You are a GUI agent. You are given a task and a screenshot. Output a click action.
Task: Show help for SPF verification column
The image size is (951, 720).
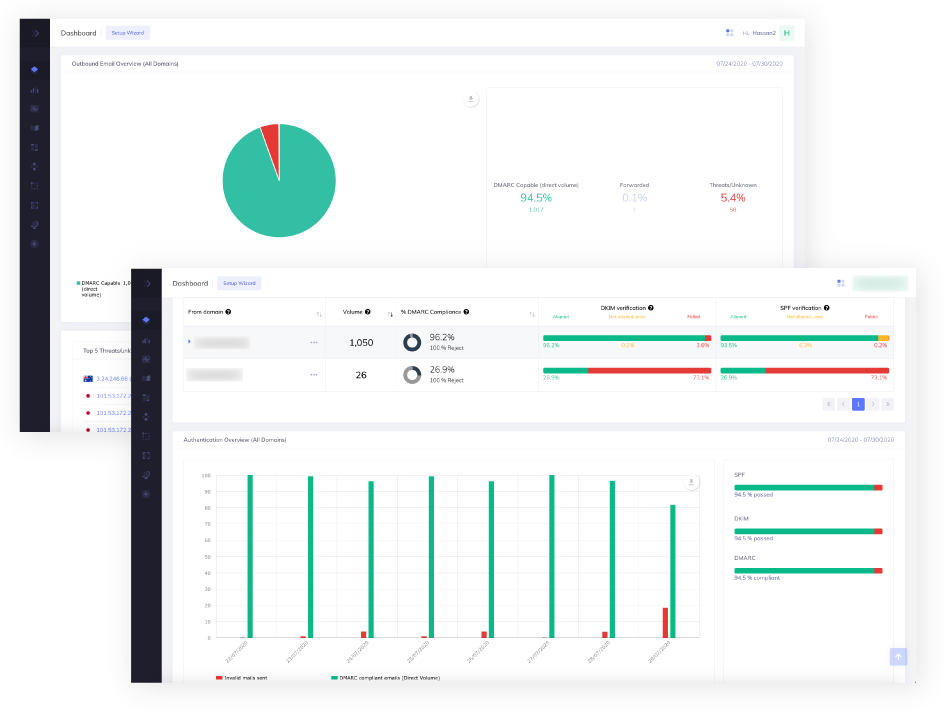pos(827,308)
